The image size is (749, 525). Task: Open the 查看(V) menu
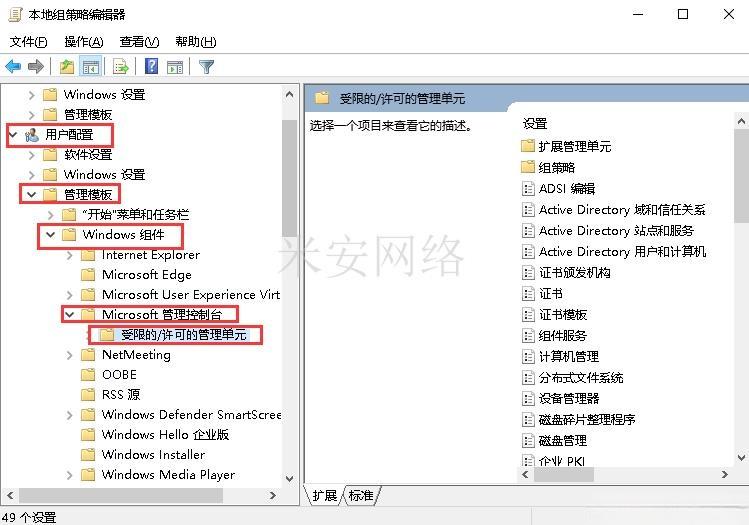[x=139, y=42]
